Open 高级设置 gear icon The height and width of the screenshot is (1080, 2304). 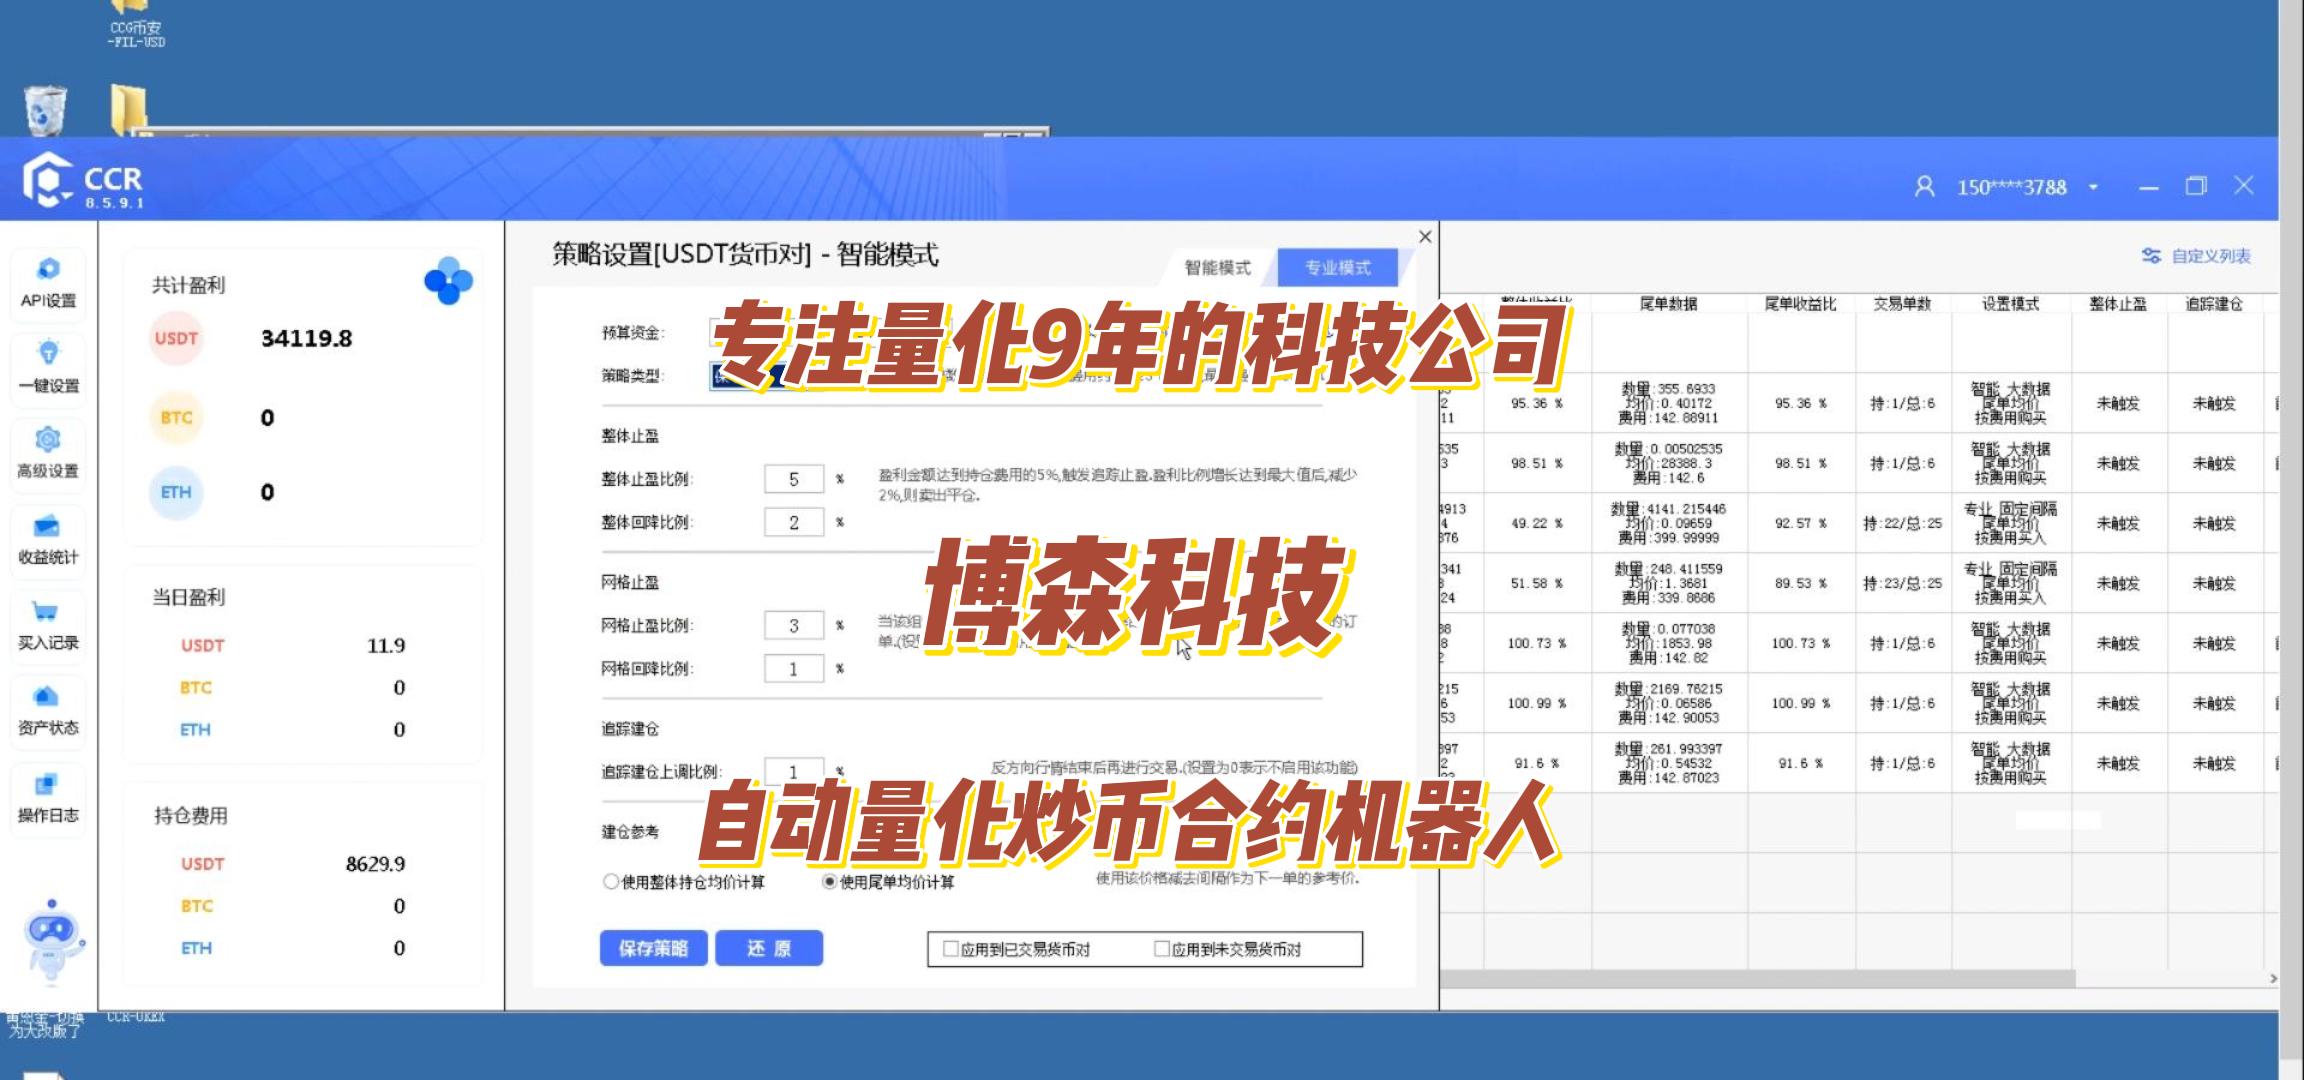(47, 440)
